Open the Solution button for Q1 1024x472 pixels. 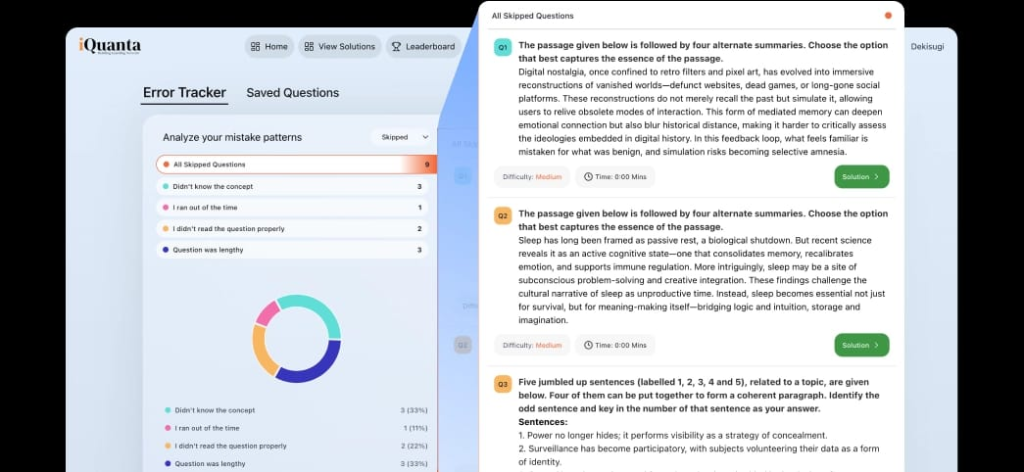(x=861, y=177)
